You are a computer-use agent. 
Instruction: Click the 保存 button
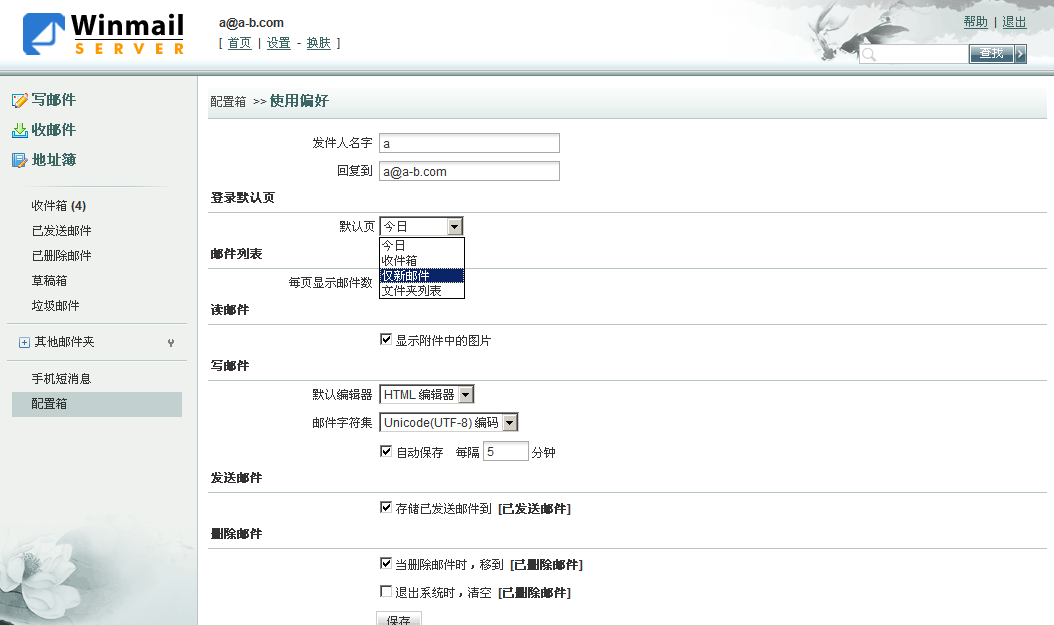tap(399, 619)
